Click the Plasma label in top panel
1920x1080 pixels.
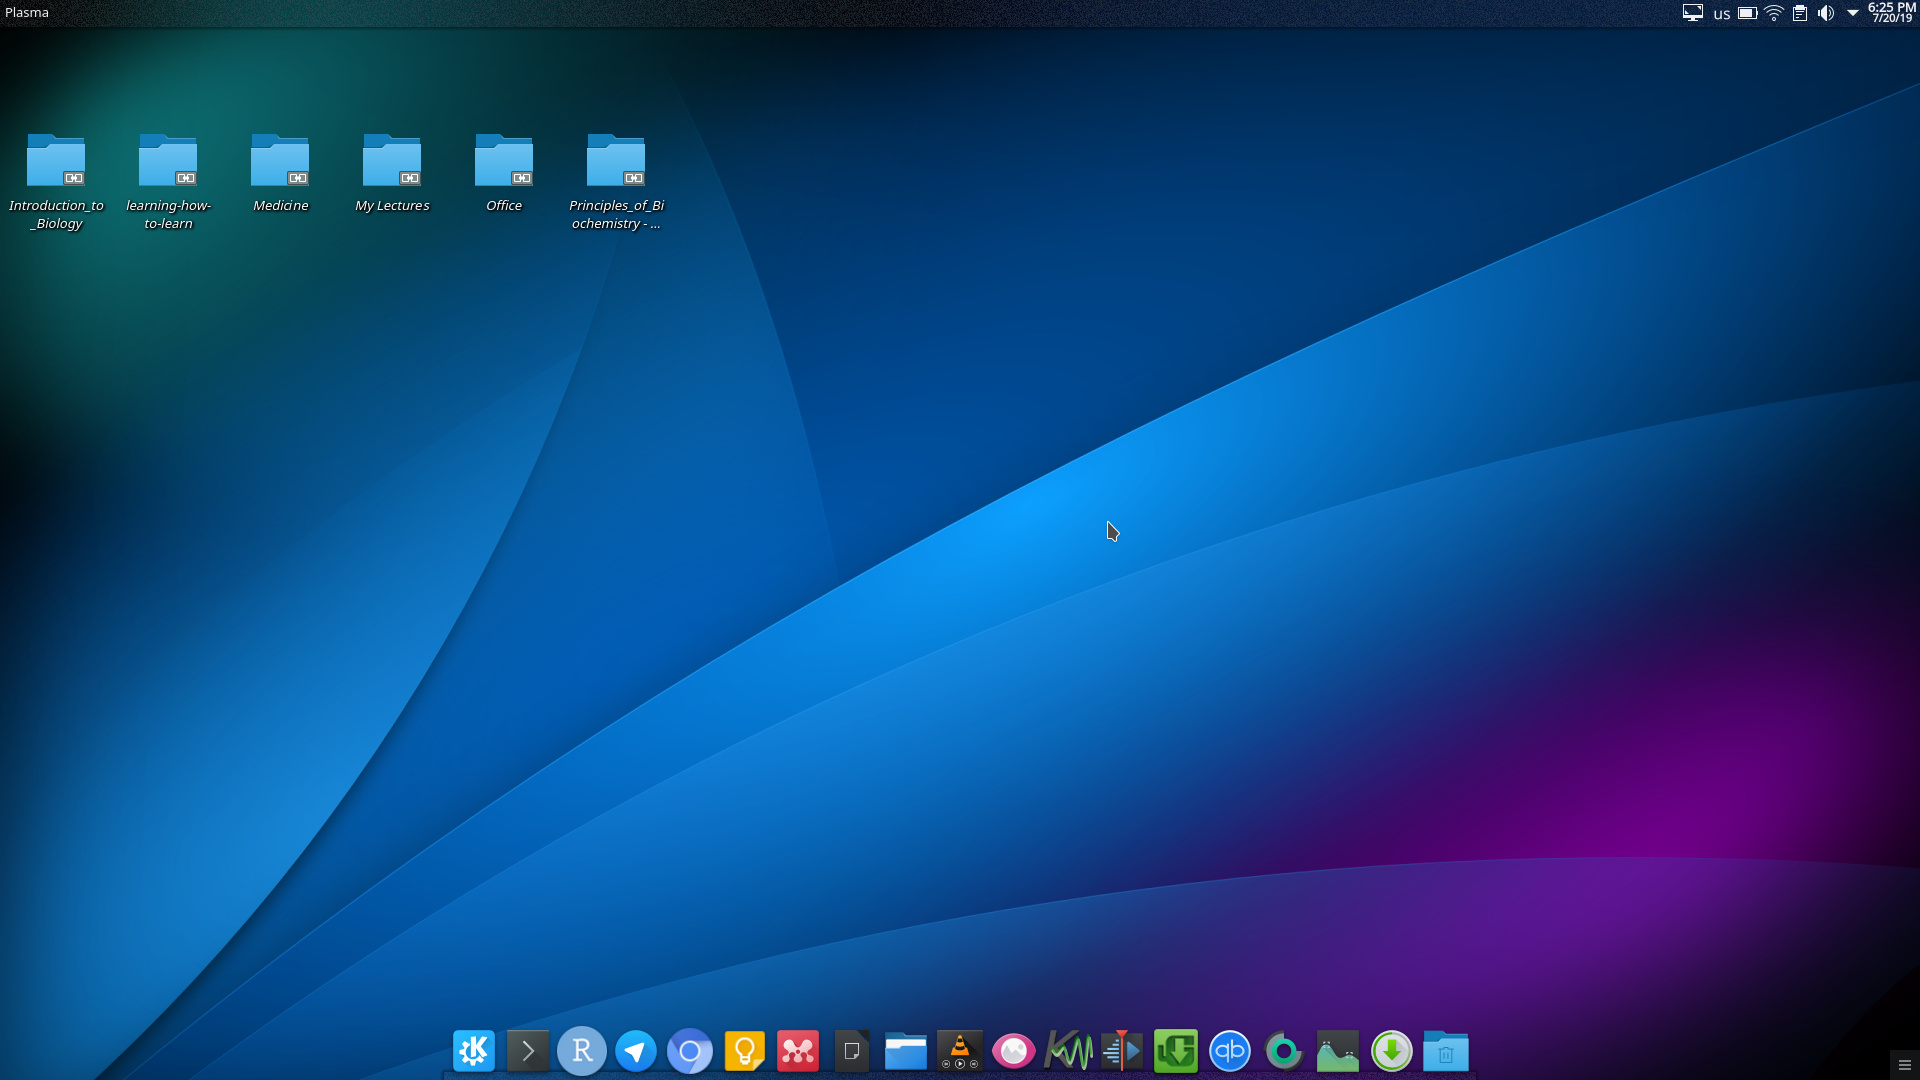pos(27,13)
